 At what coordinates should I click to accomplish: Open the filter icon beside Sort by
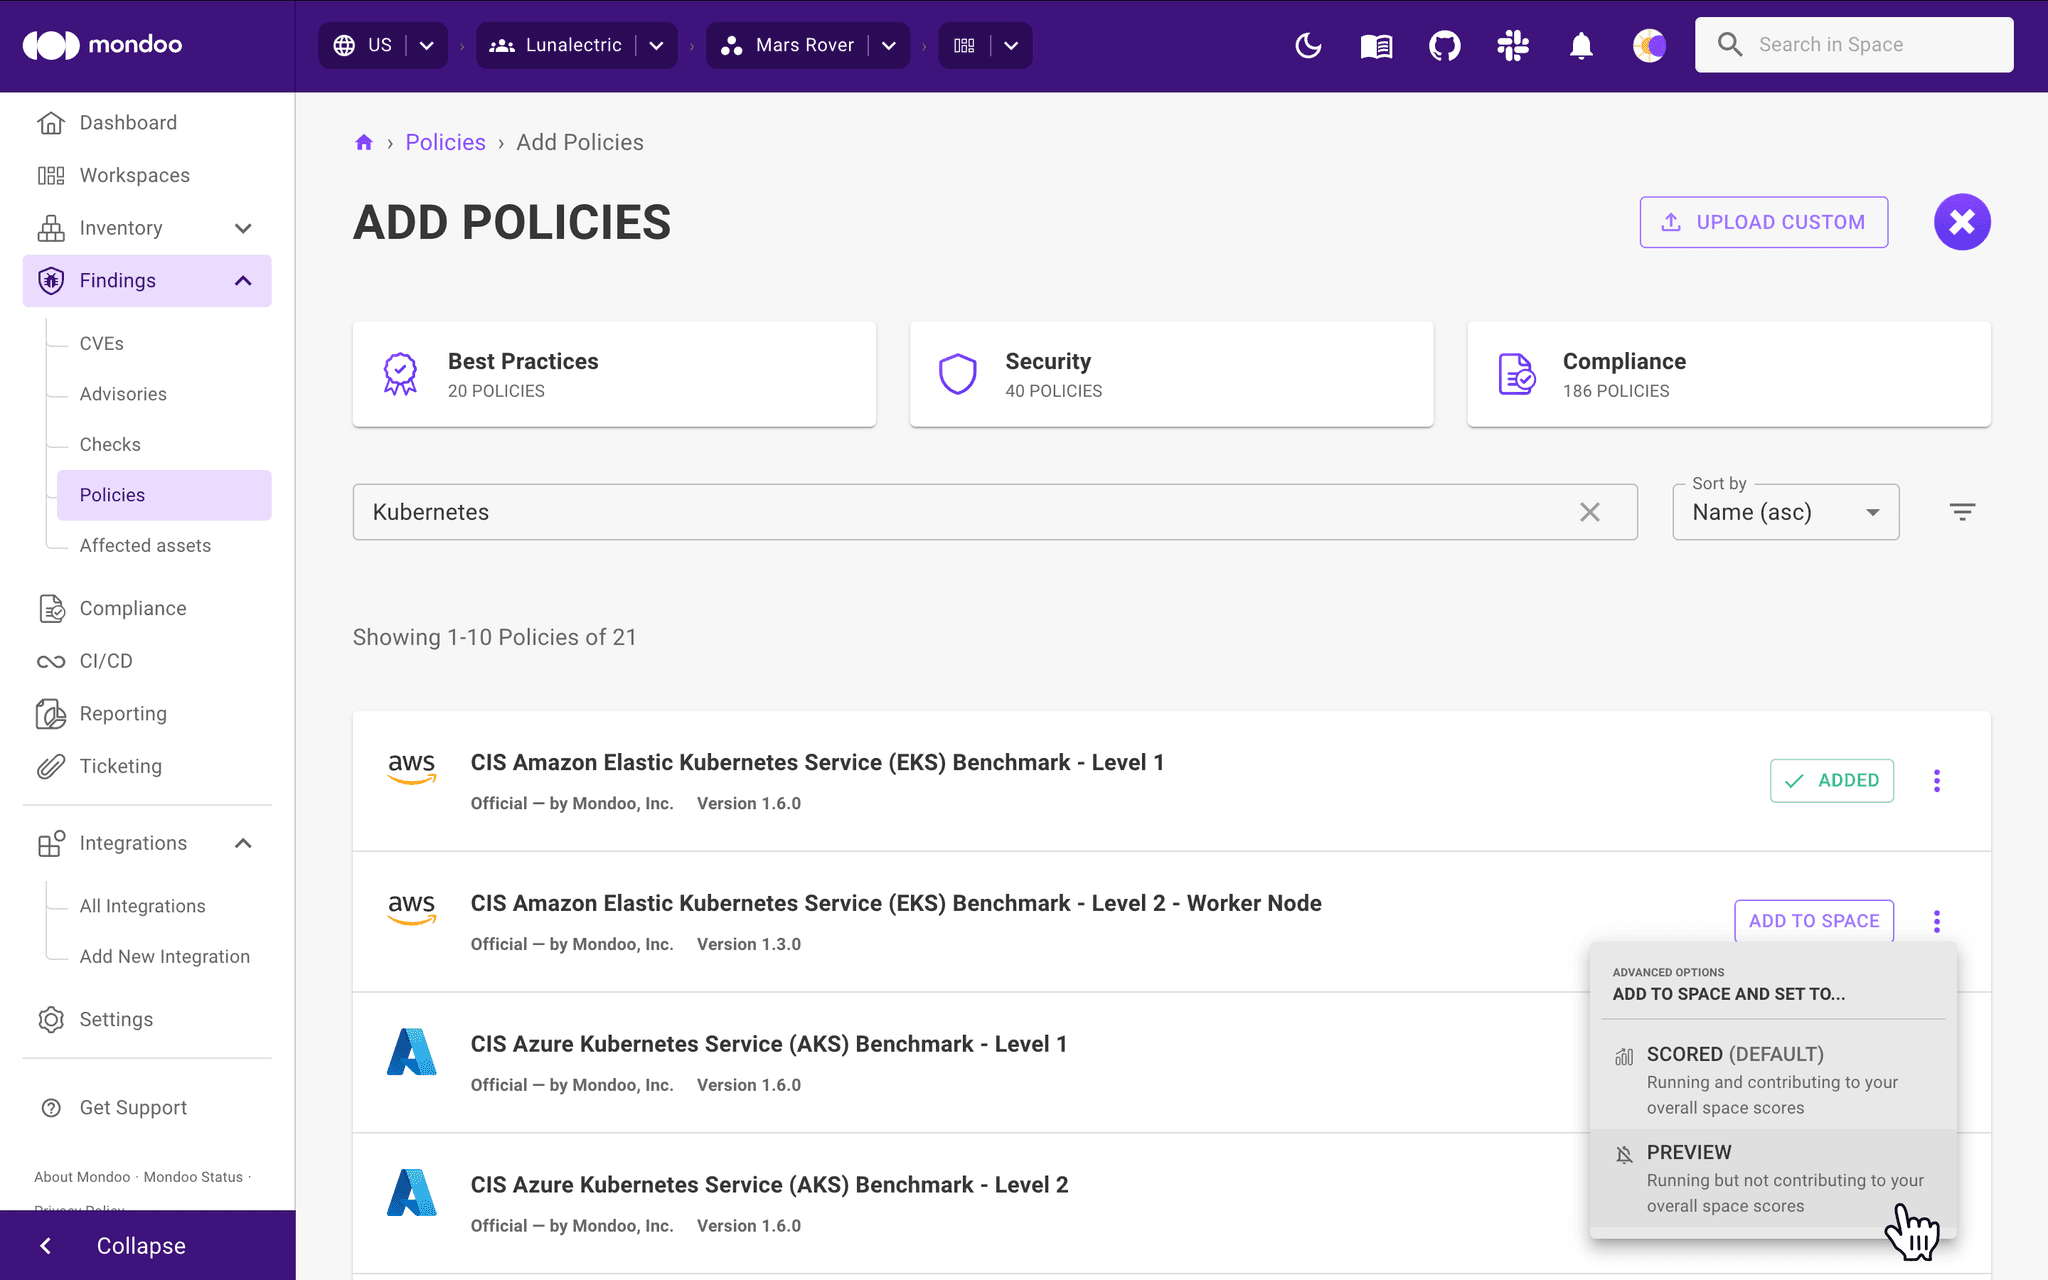click(1962, 511)
